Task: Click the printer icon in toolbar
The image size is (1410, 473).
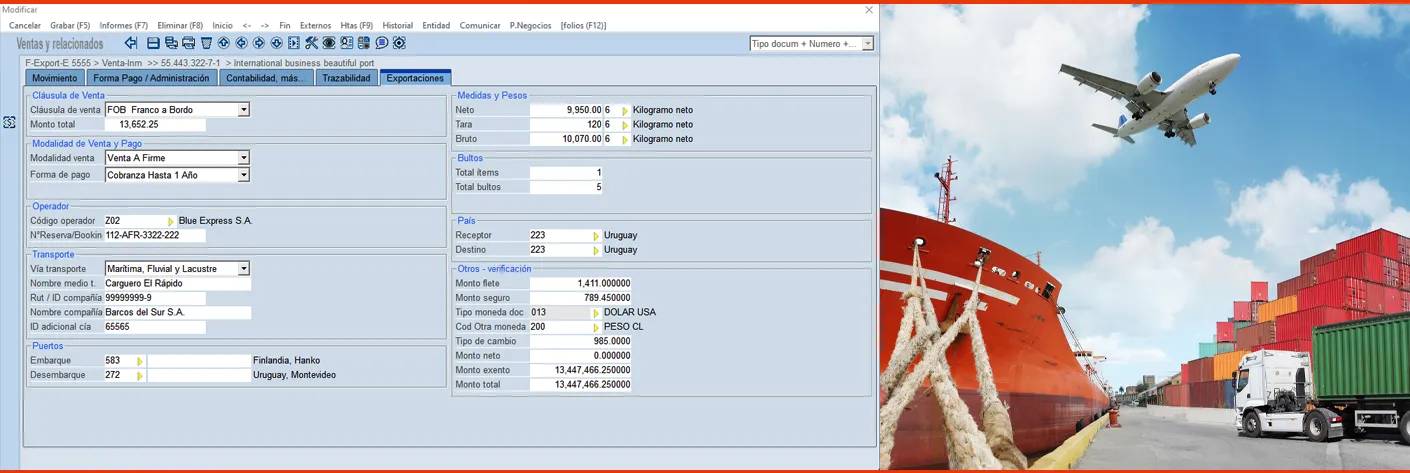Action: pyautogui.click(x=188, y=43)
